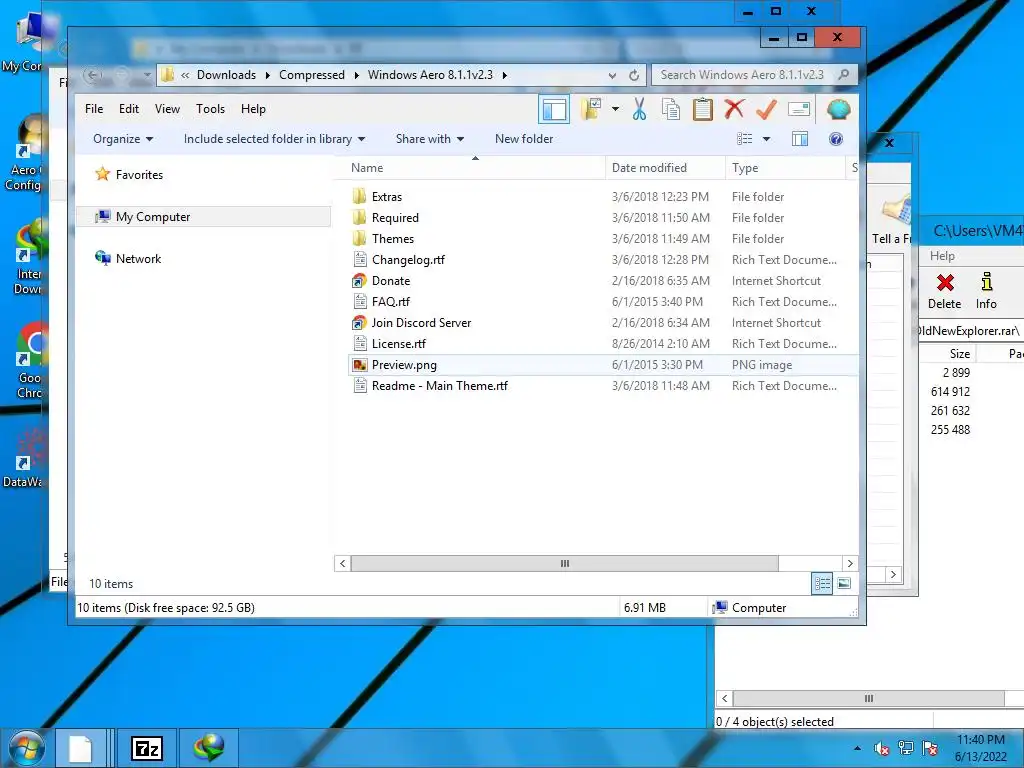This screenshot has width=1024, height=768.
Task: Open the Edit menu
Action: click(x=129, y=109)
